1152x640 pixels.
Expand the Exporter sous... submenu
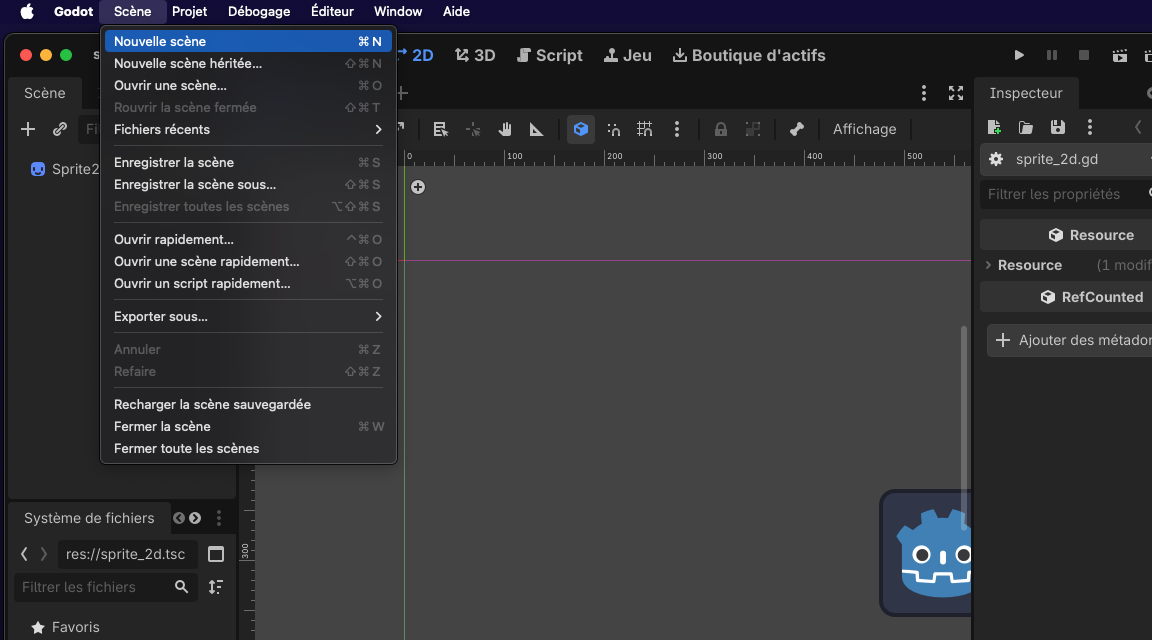(x=248, y=317)
